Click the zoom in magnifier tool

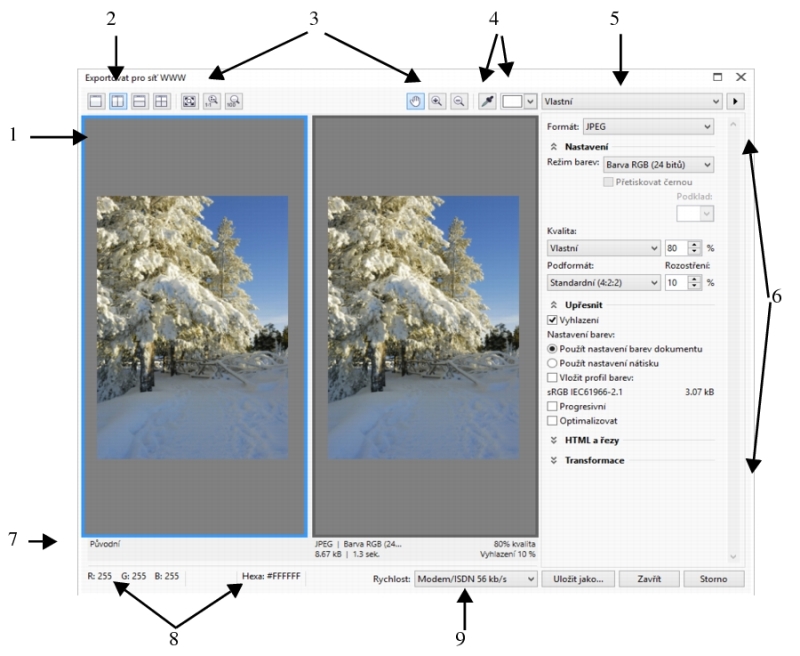(x=437, y=101)
